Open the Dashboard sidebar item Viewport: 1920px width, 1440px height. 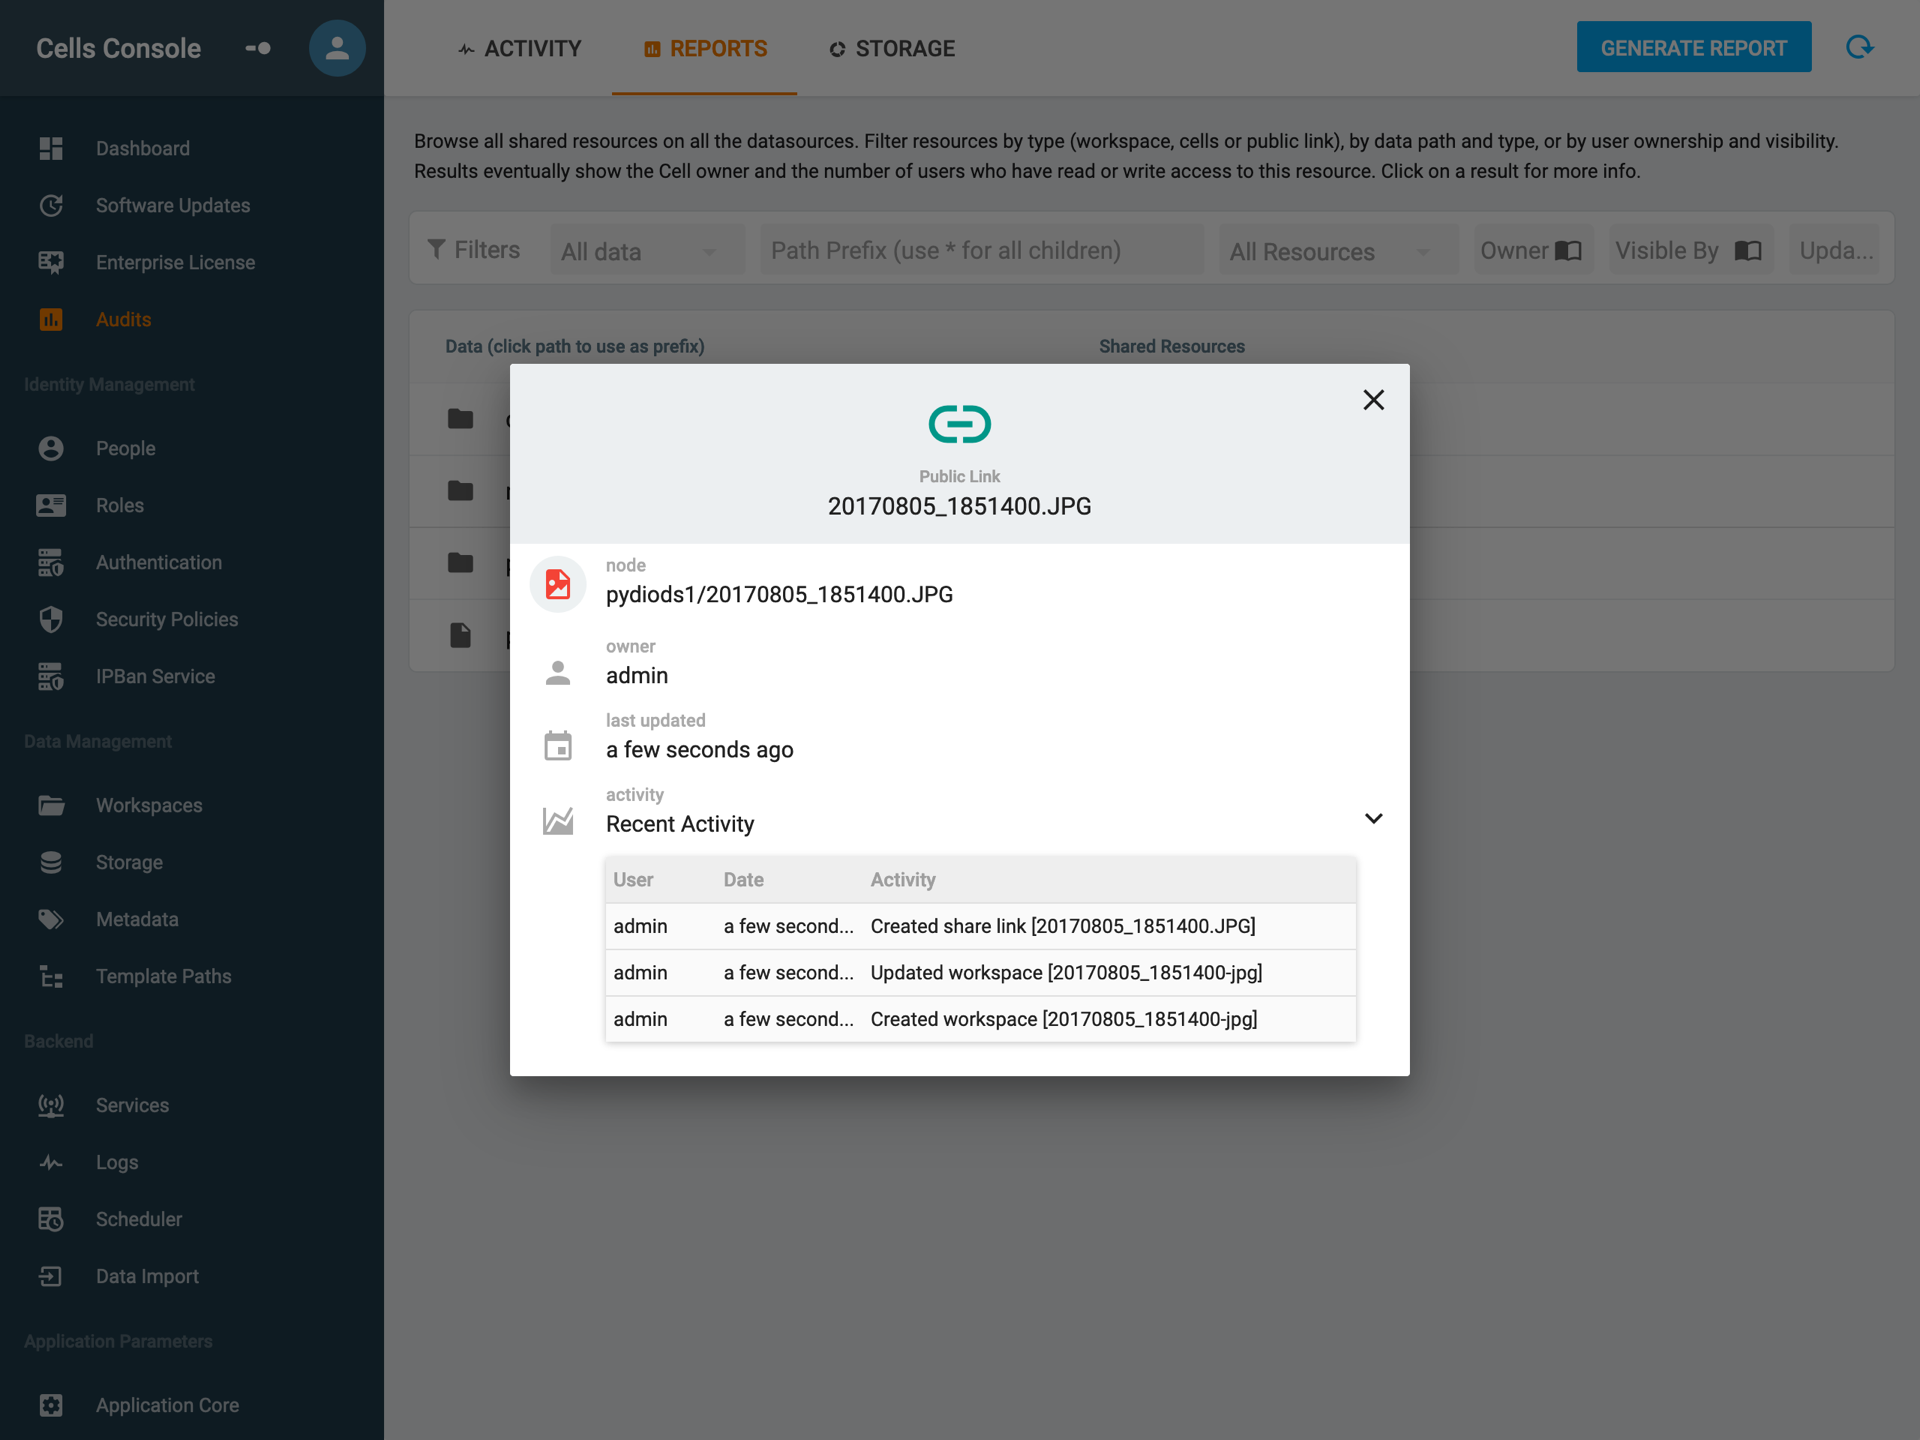[x=142, y=148]
